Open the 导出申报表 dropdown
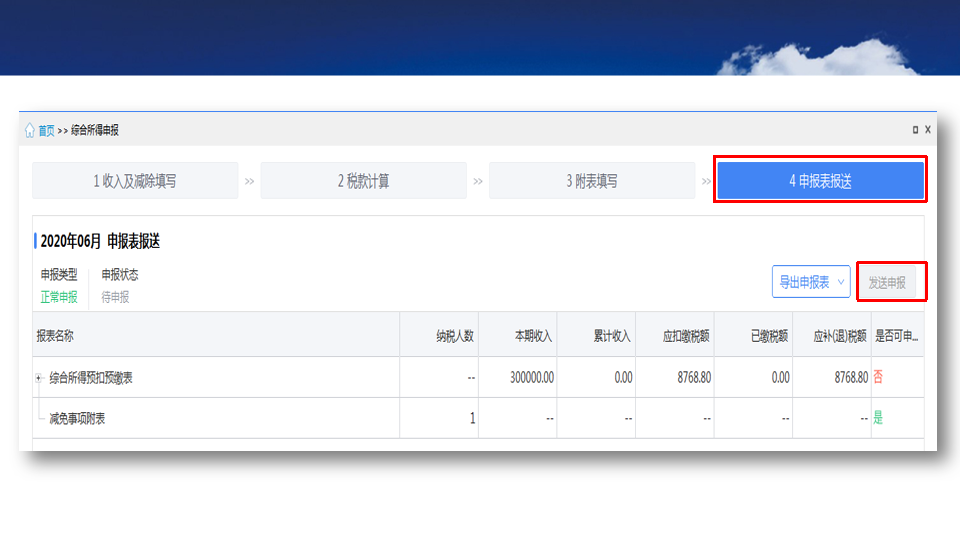The height and width of the screenshot is (540, 960). pos(811,282)
